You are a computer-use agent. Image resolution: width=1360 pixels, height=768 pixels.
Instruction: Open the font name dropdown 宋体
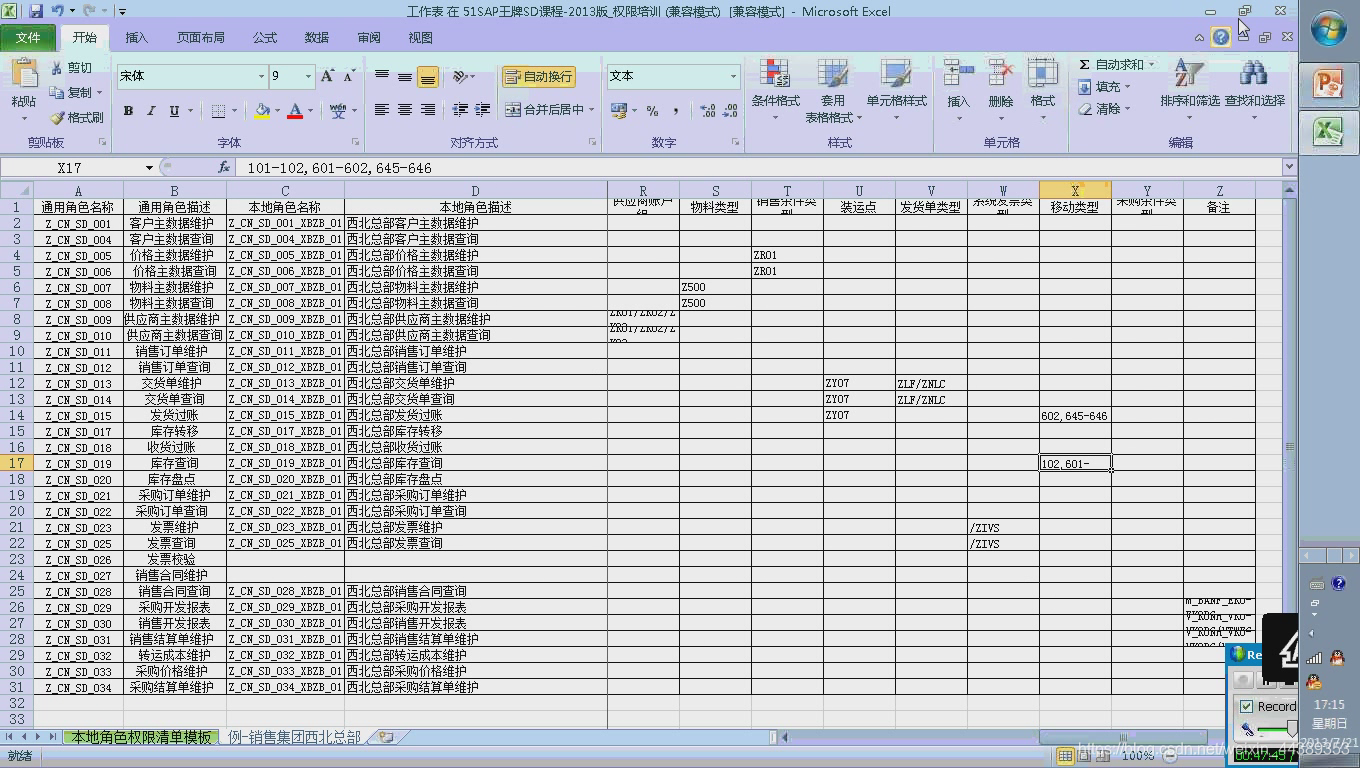(261, 76)
